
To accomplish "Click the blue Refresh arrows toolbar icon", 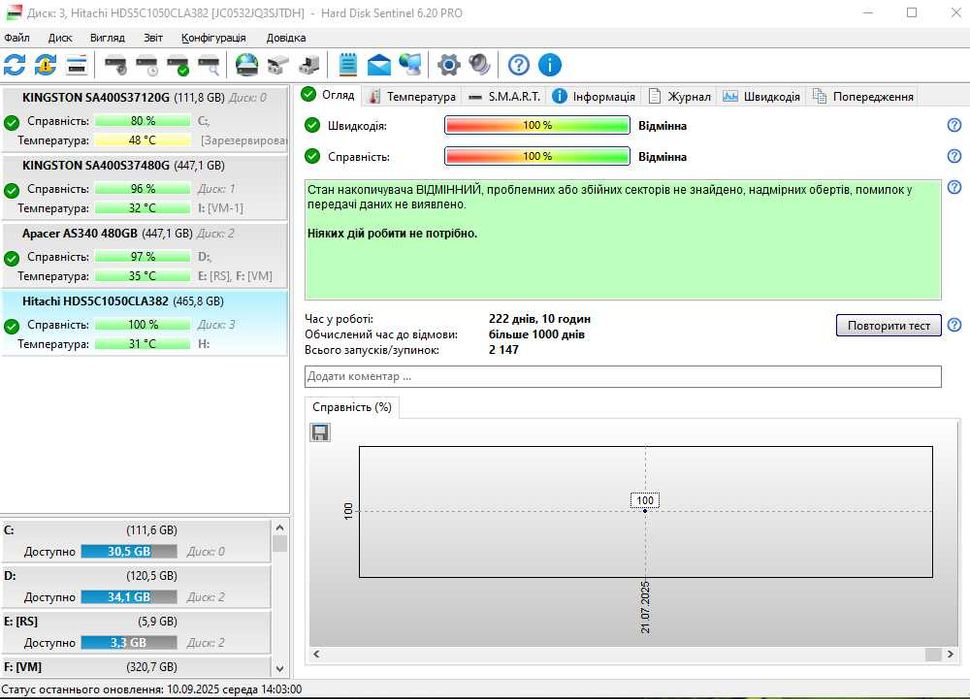I will coord(14,64).
